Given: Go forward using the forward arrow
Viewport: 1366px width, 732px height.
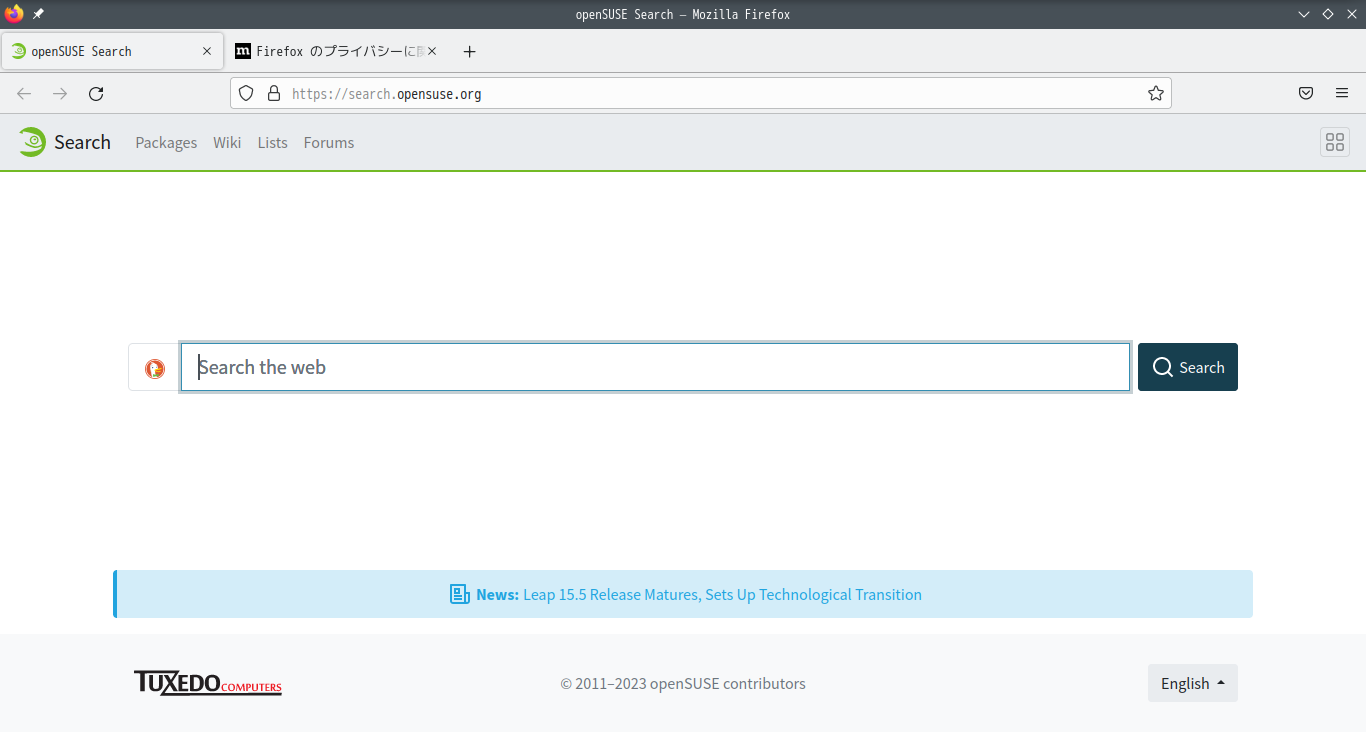Looking at the screenshot, I should click(x=60, y=93).
